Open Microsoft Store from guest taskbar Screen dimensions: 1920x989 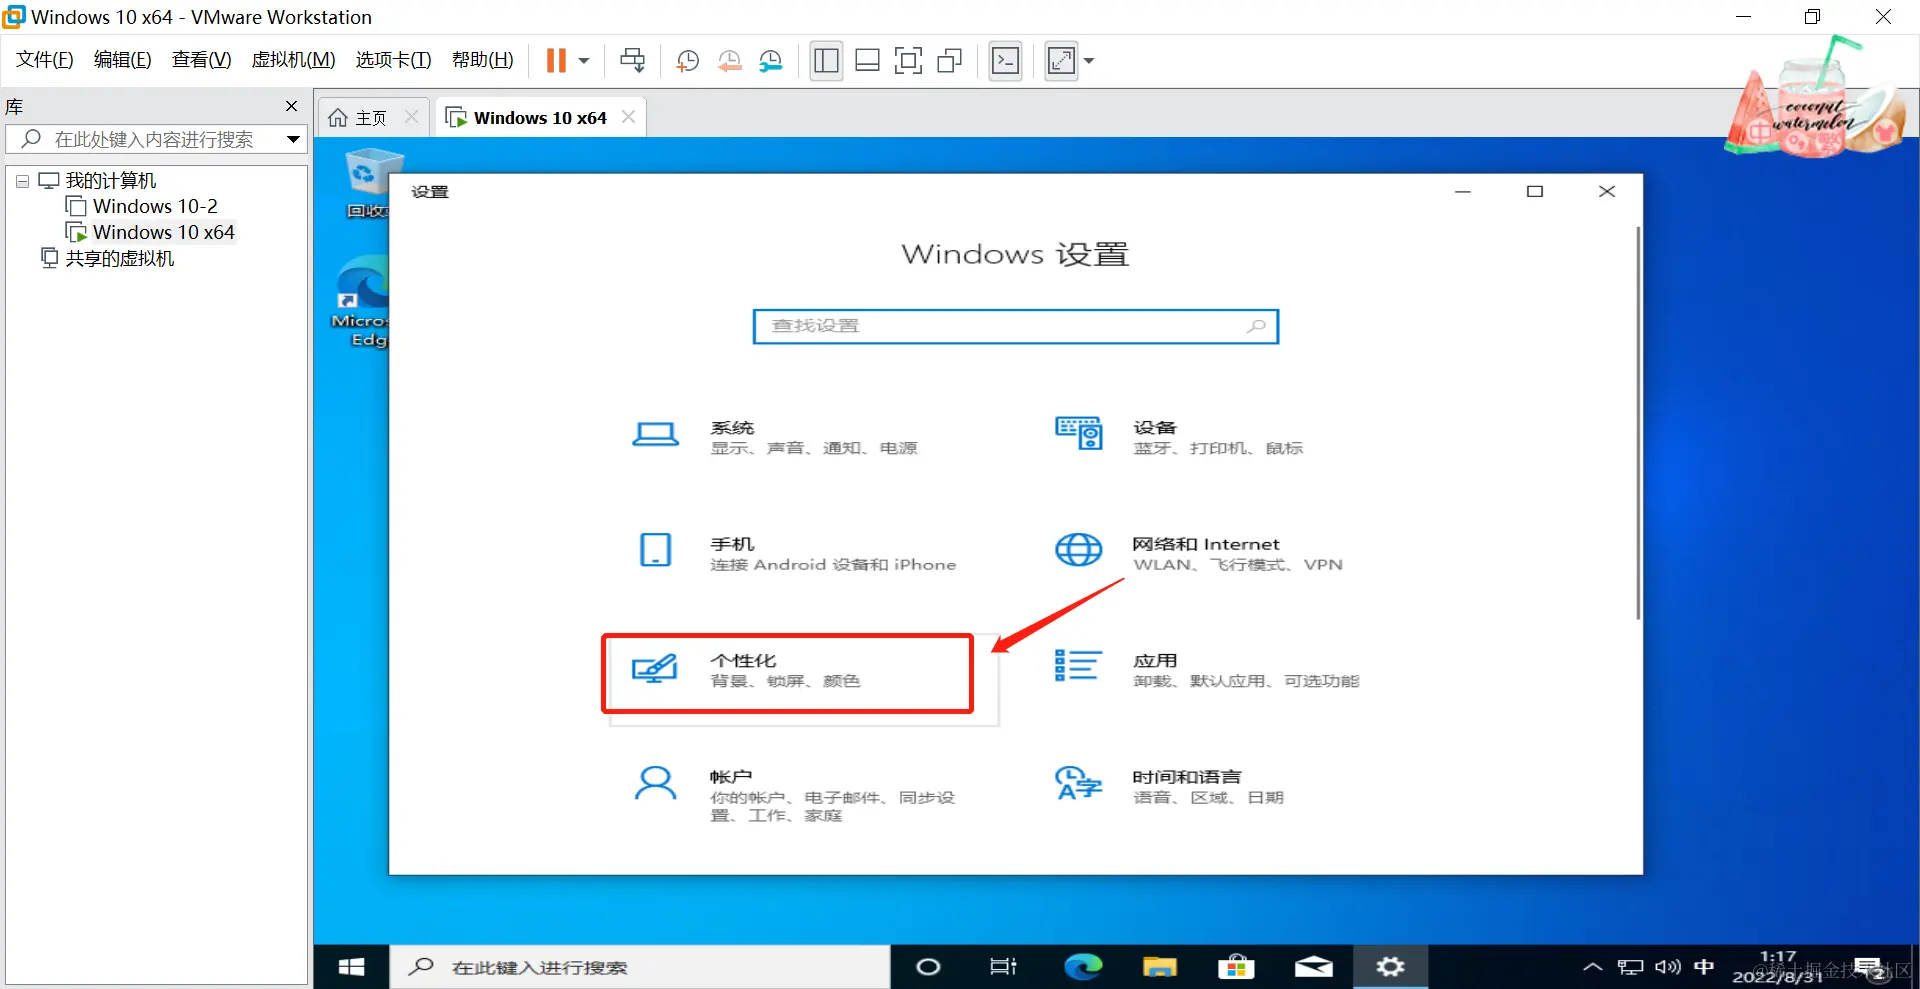click(x=1236, y=967)
